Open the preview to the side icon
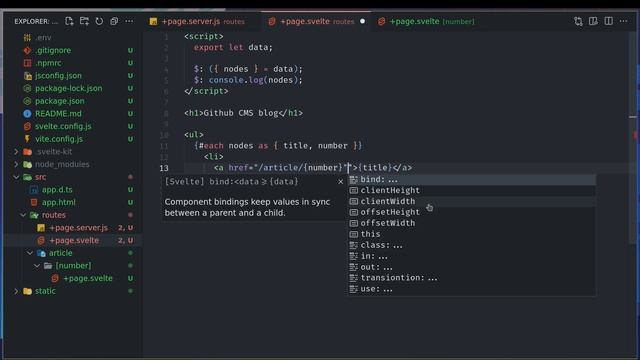The image size is (640, 360). (593, 21)
